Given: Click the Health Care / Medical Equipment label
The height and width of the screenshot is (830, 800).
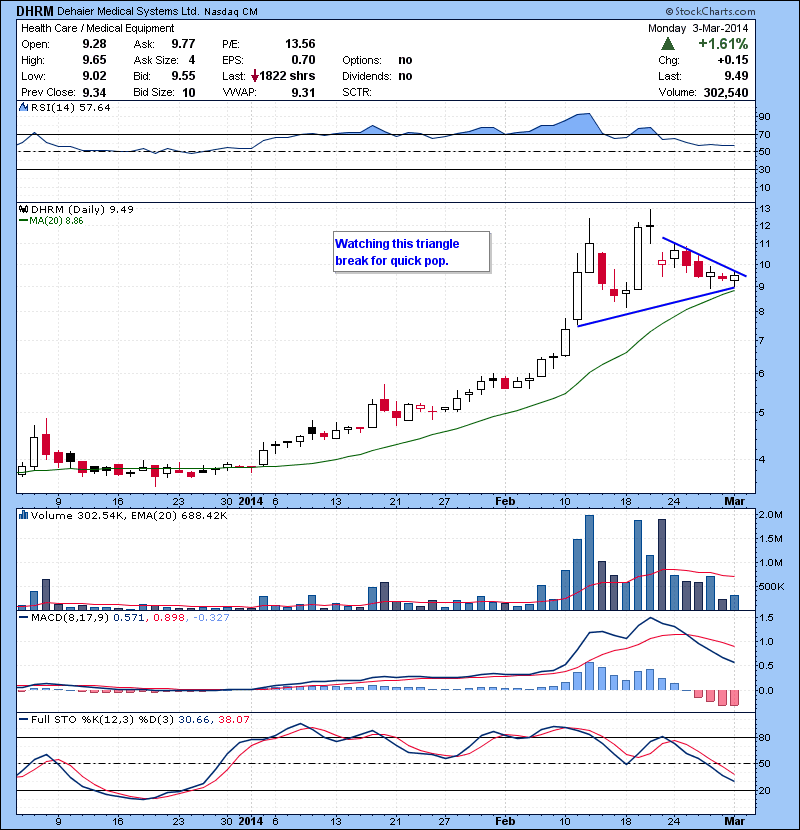Looking at the screenshot, I should click(x=97, y=28).
